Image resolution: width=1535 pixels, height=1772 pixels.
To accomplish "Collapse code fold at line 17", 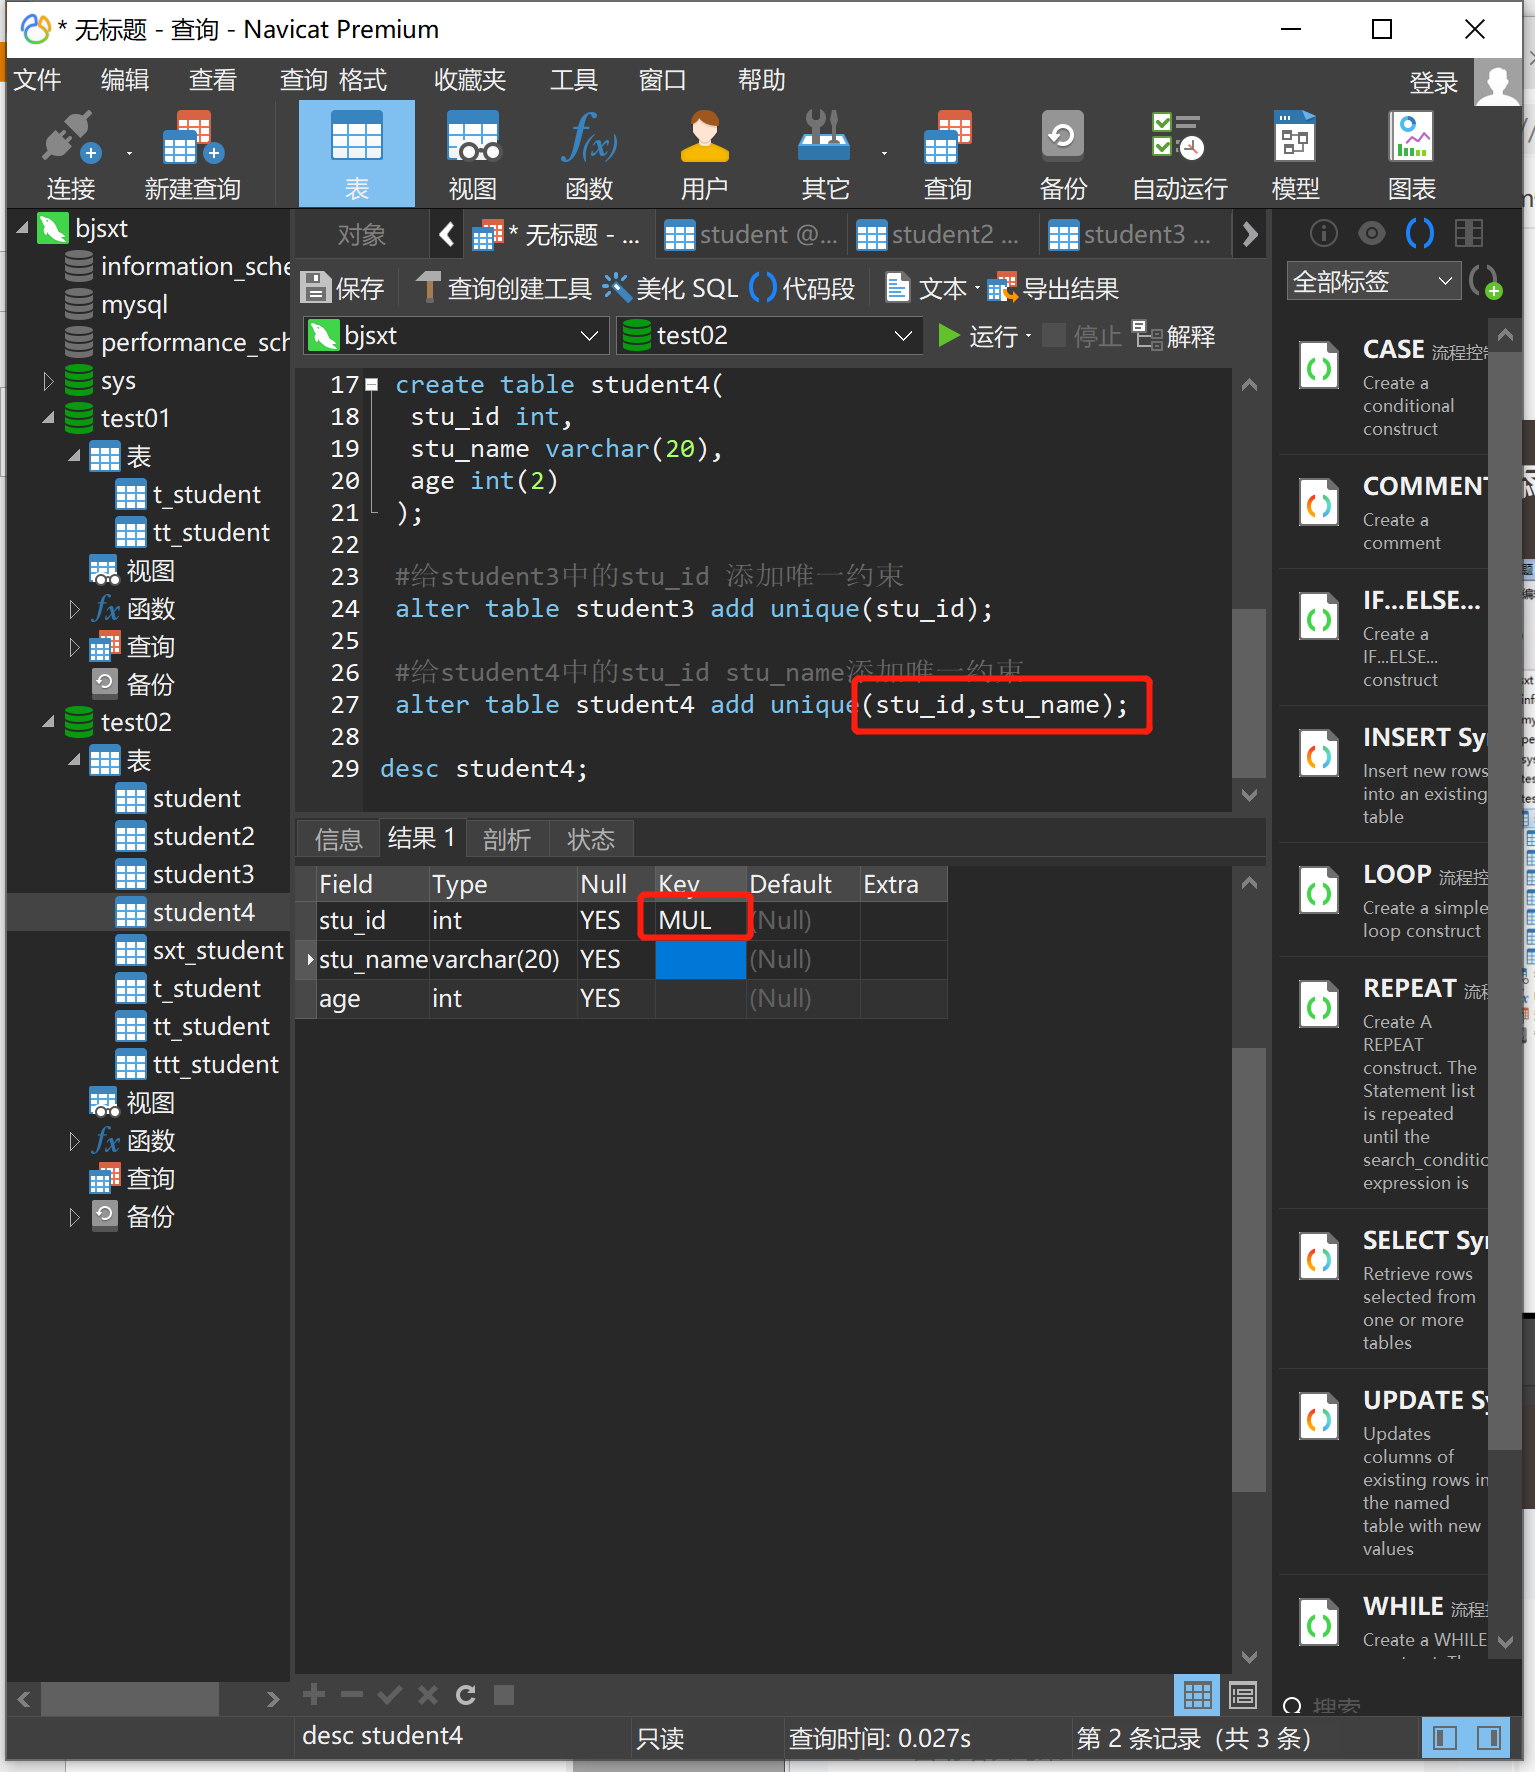I will [x=372, y=385].
